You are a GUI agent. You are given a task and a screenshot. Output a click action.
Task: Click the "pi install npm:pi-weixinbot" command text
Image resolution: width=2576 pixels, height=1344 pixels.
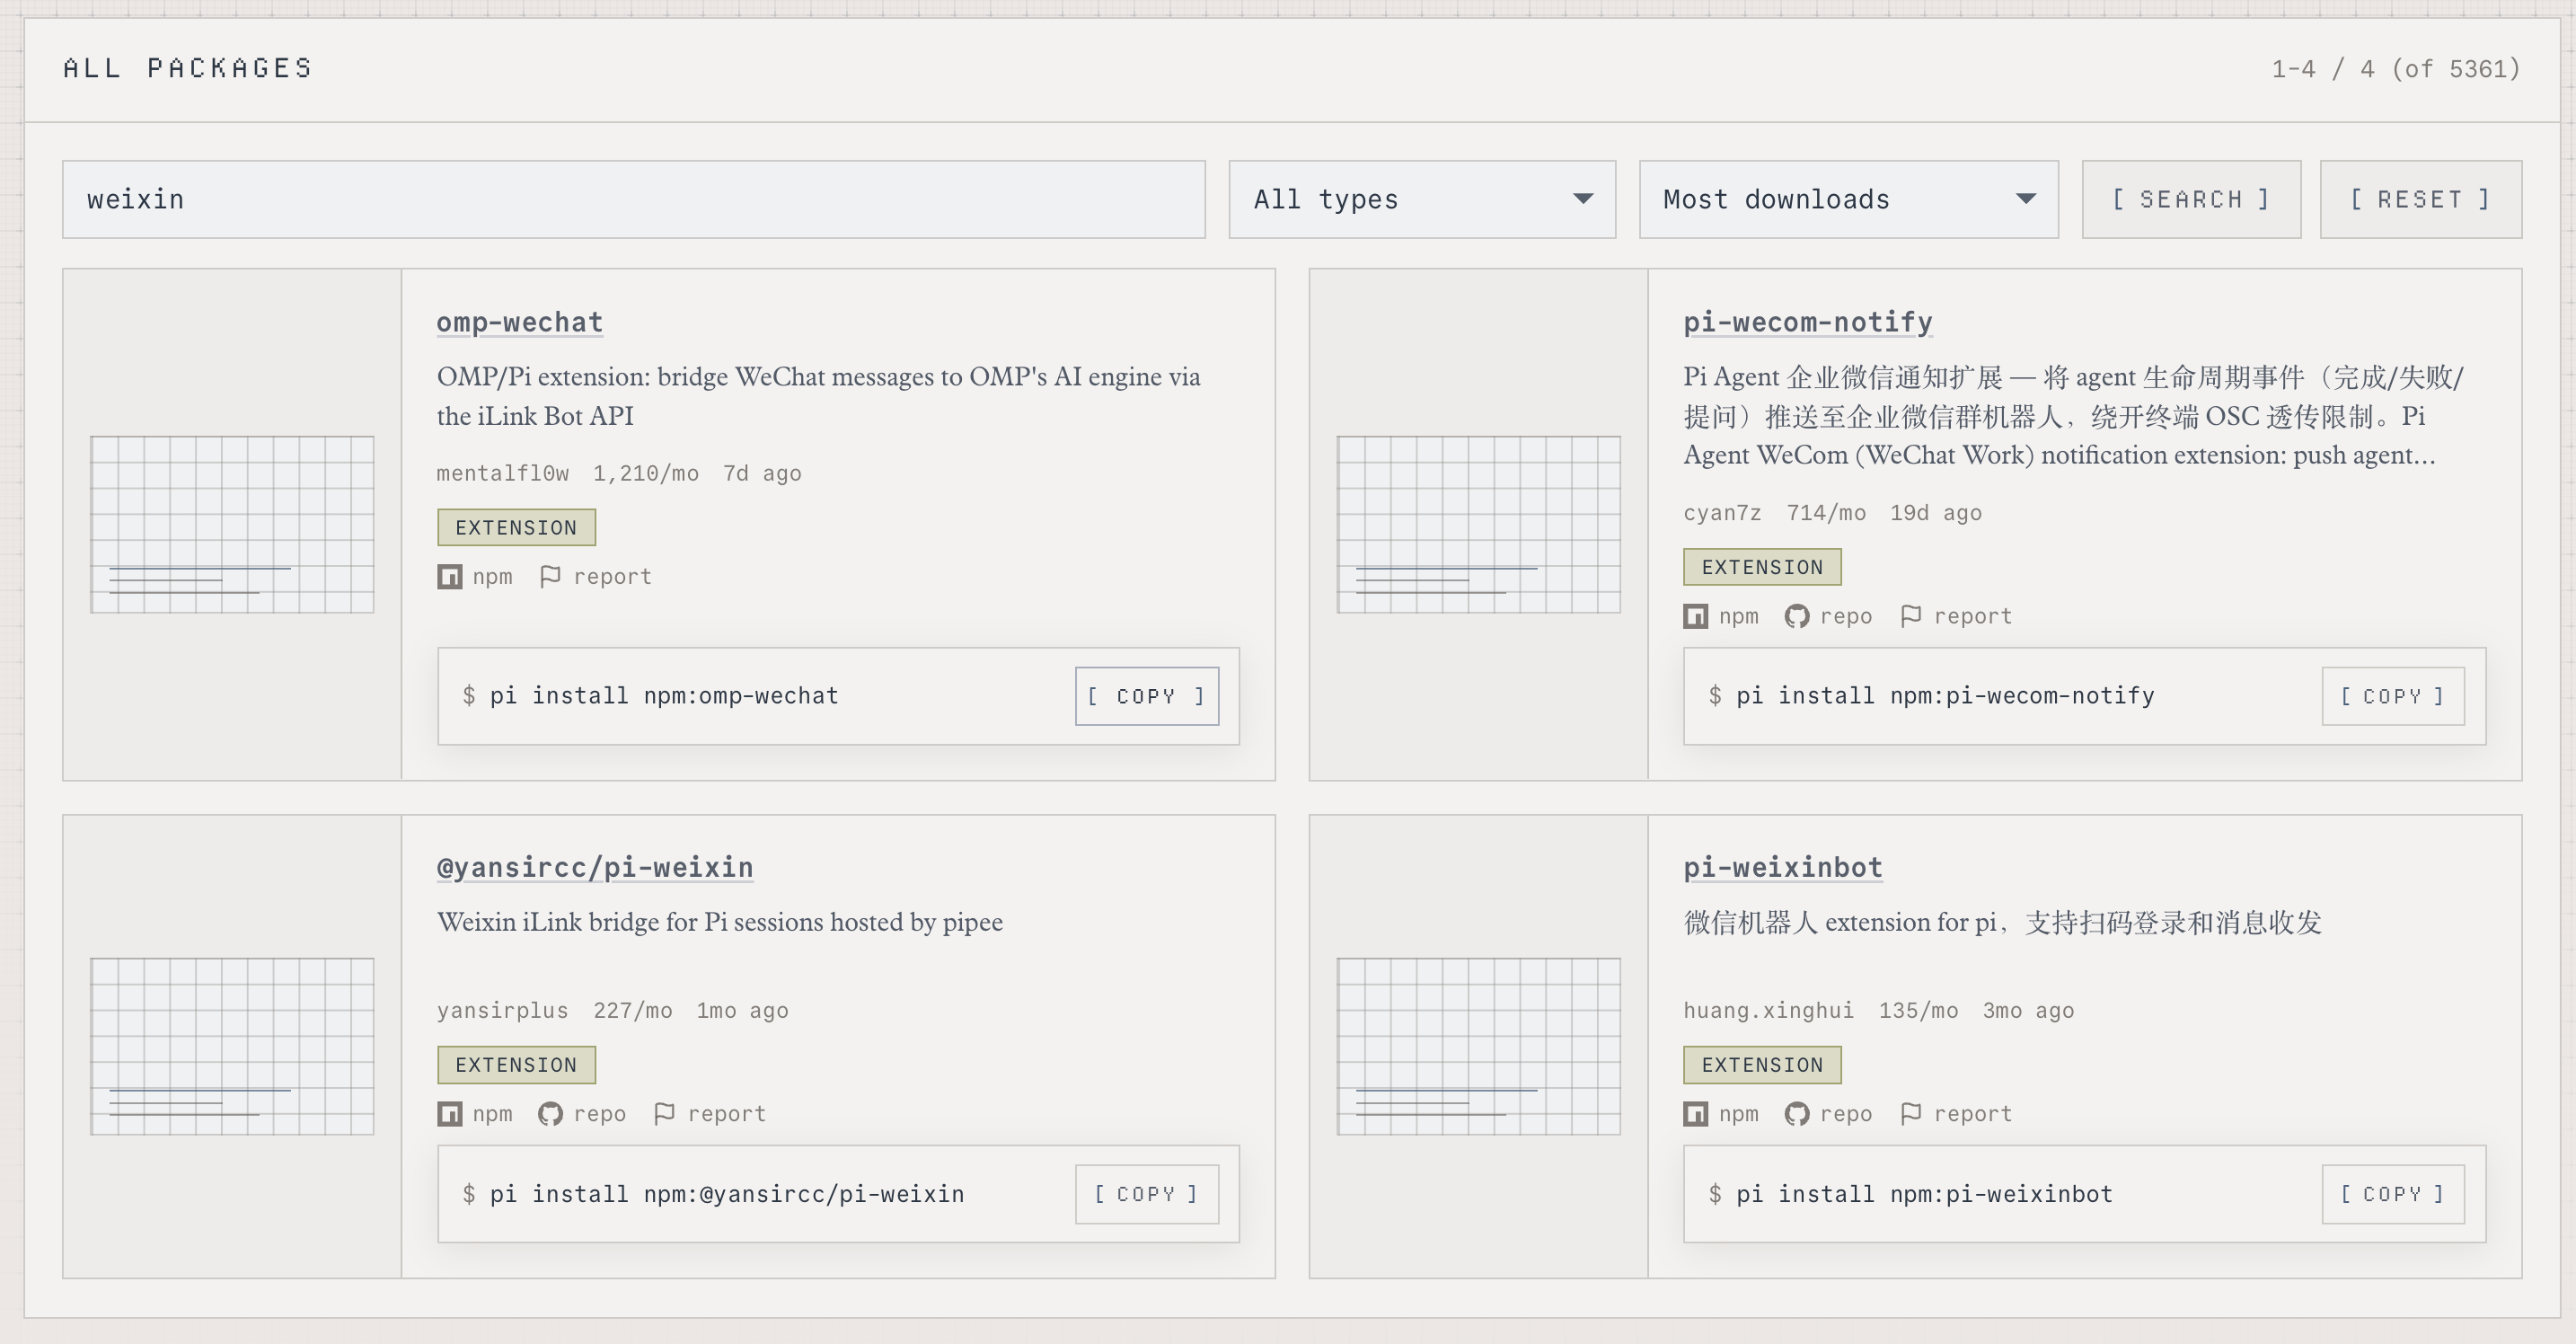(x=1924, y=1194)
